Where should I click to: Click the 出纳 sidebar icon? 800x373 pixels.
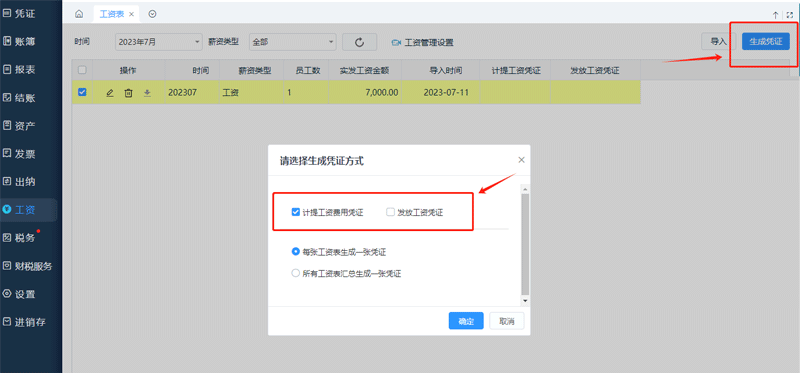coord(7,182)
